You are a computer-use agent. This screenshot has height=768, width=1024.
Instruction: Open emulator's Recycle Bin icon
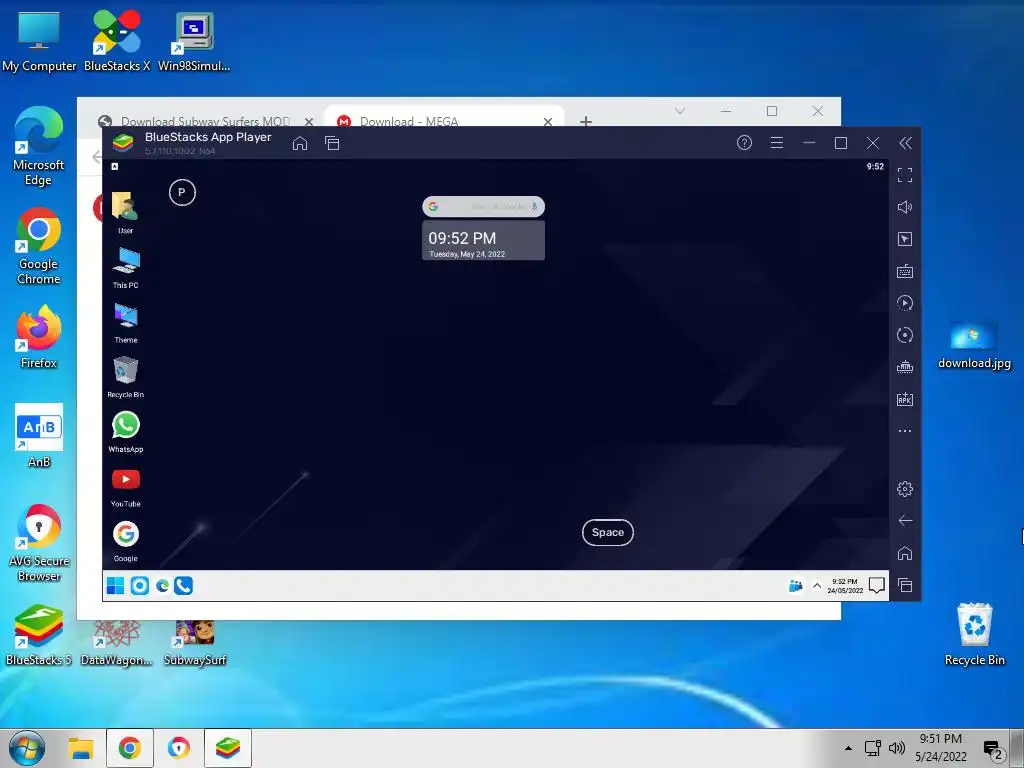click(x=125, y=376)
